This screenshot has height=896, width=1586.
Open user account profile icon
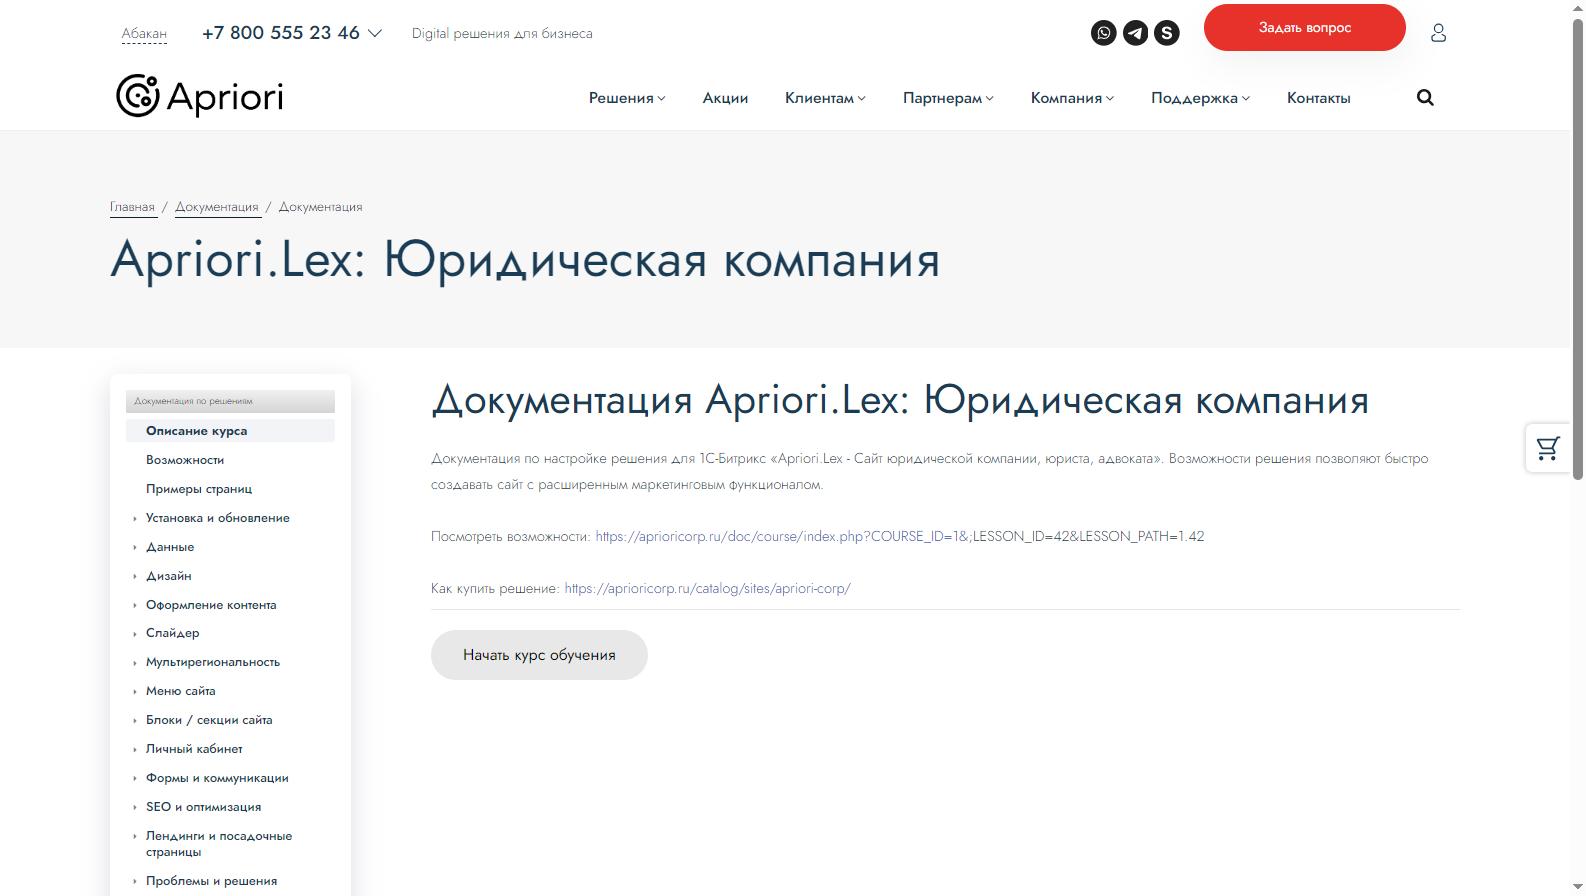(1438, 33)
